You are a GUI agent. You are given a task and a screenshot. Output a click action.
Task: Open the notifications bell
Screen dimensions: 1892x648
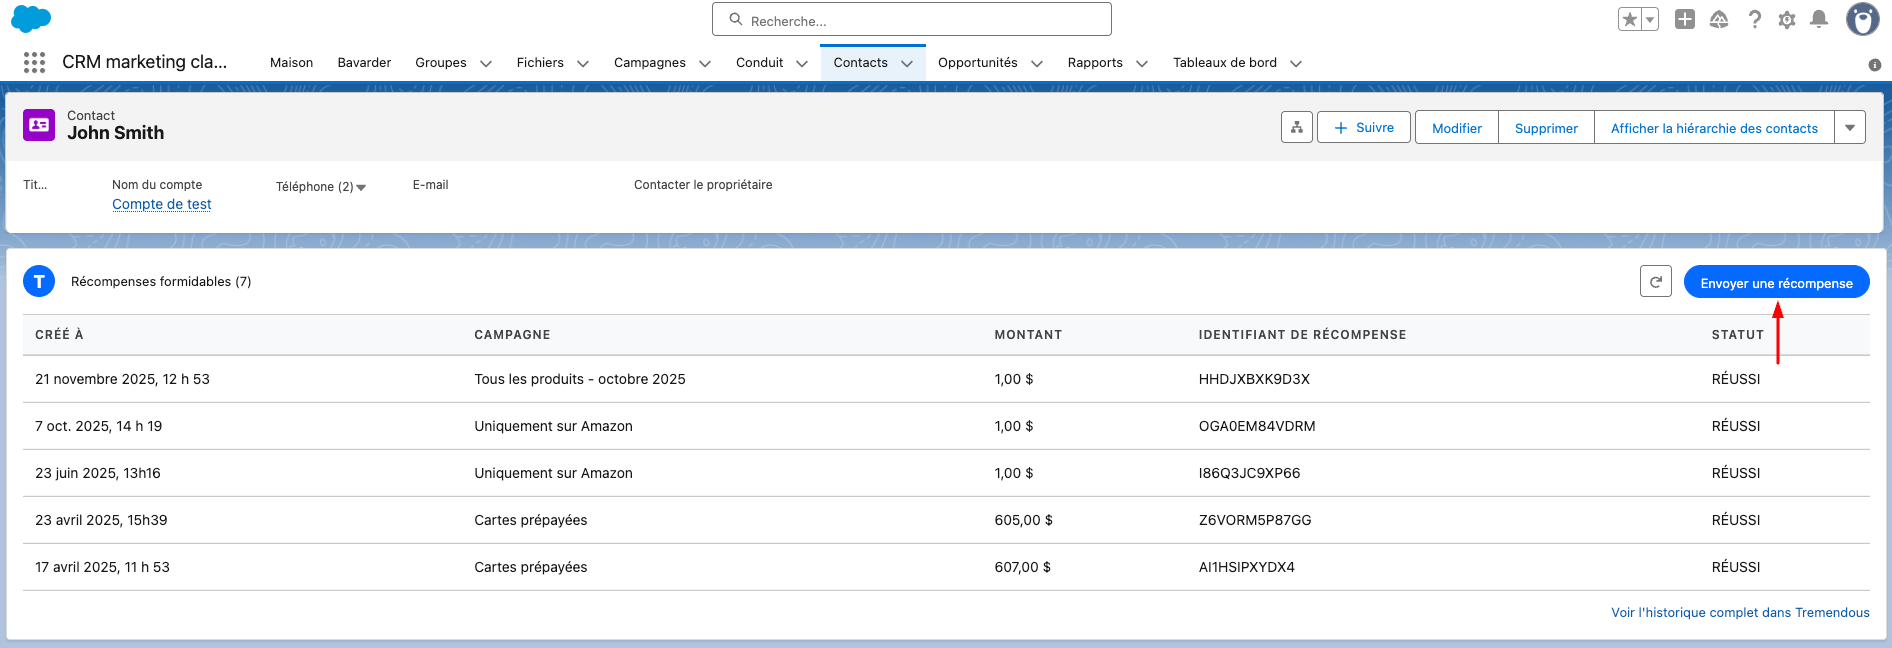tap(1819, 19)
